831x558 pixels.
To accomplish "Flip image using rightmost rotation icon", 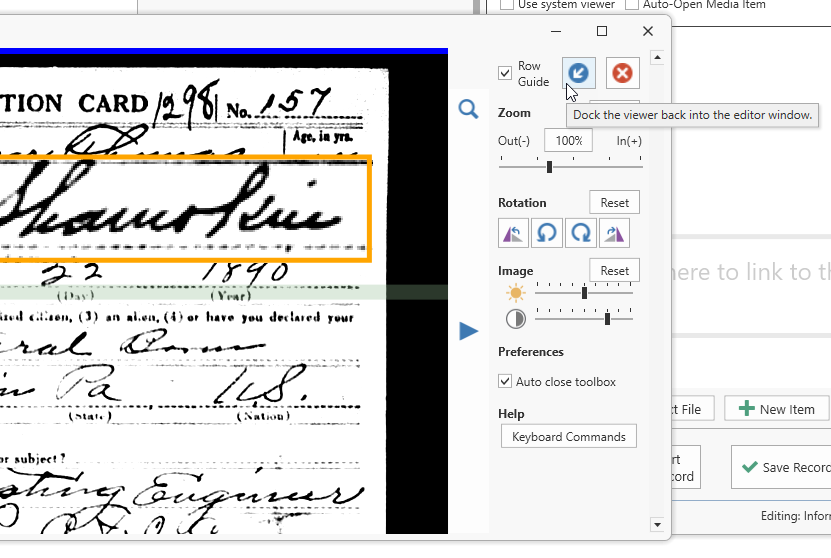I will pyautogui.click(x=612, y=234).
